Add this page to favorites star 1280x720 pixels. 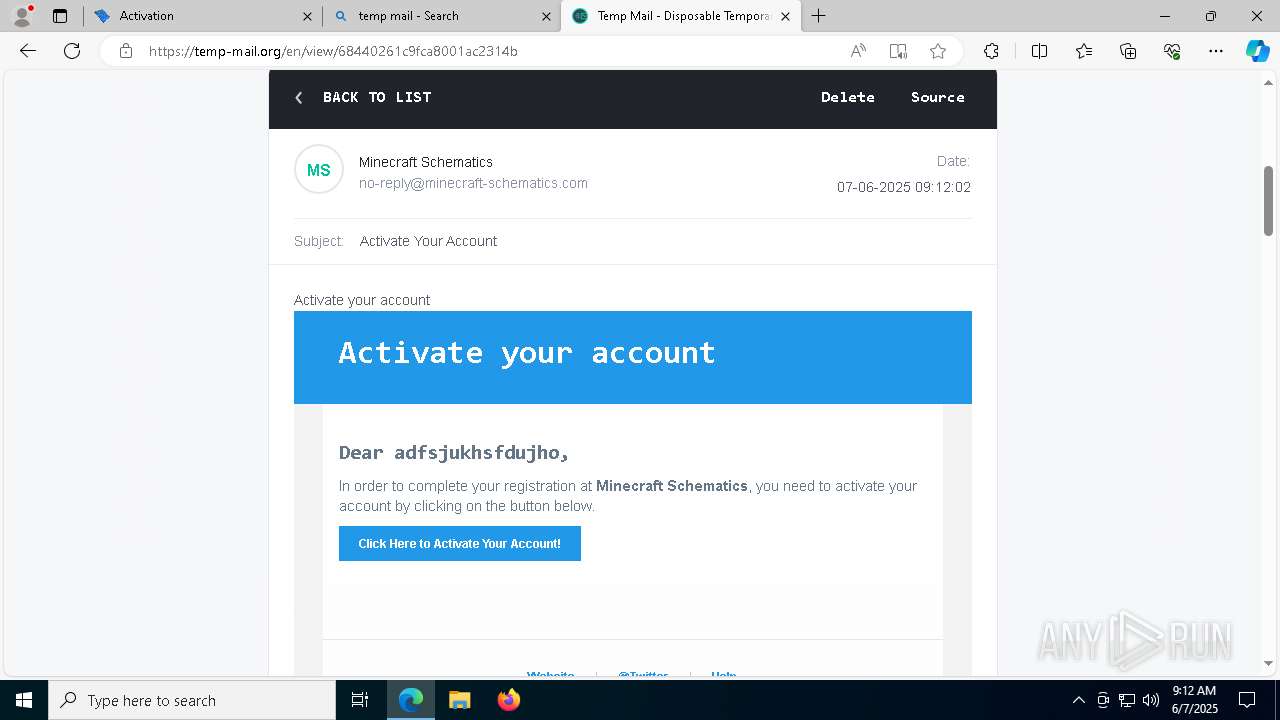pyautogui.click(x=938, y=51)
